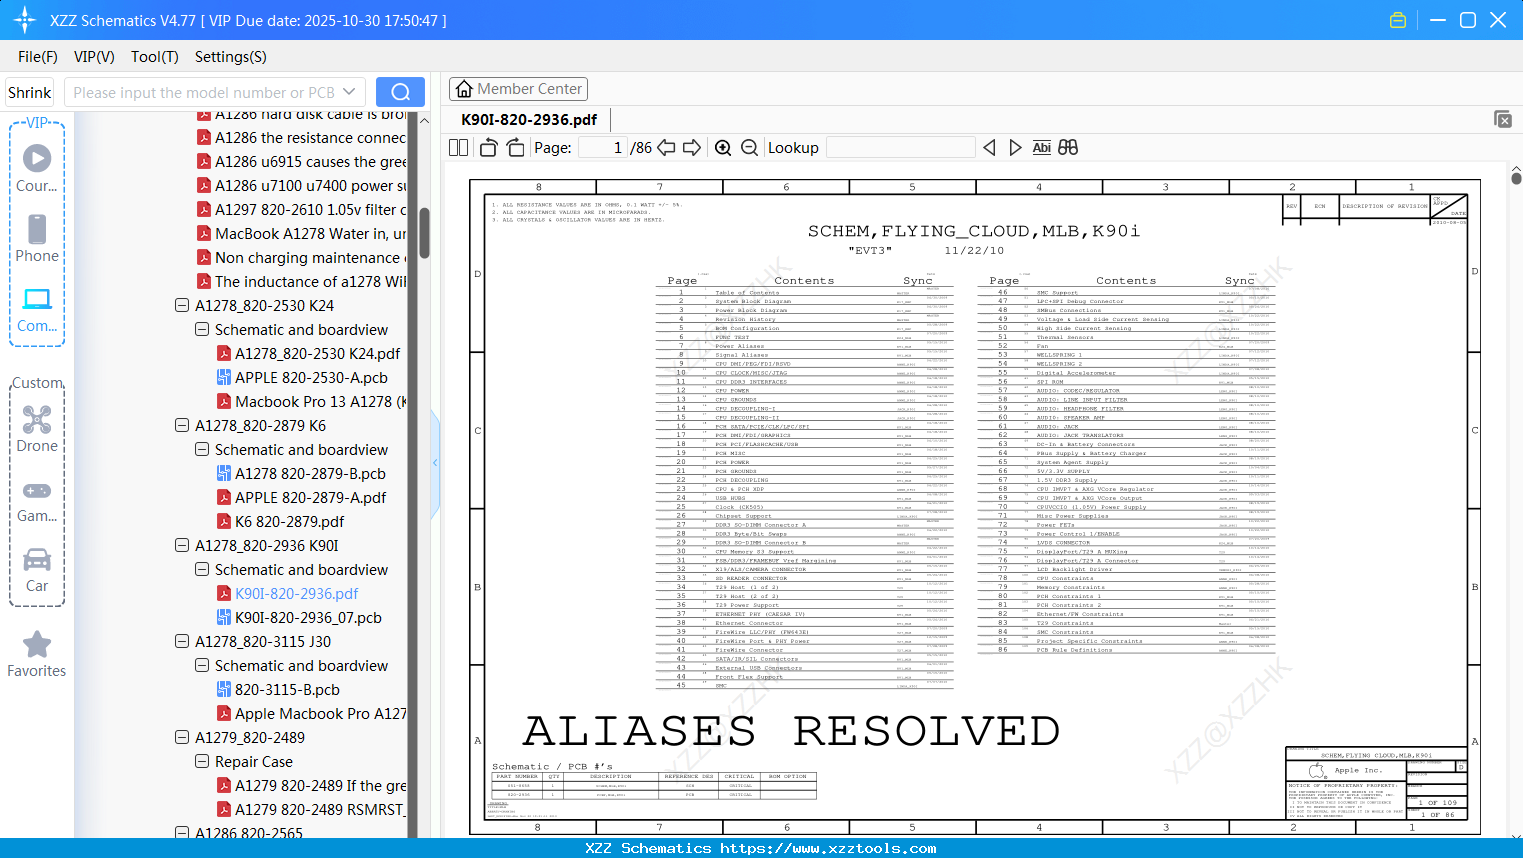The image size is (1523, 858).
Task: Click the Lookup text field
Action: pyautogui.click(x=900, y=148)
